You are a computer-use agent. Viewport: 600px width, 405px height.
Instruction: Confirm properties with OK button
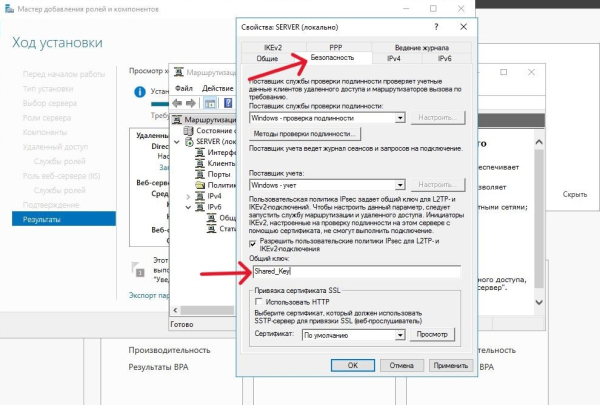pos(353,365)
